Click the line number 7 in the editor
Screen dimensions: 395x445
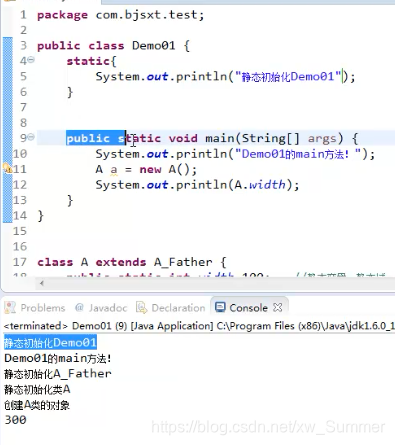tap(23, 107)
